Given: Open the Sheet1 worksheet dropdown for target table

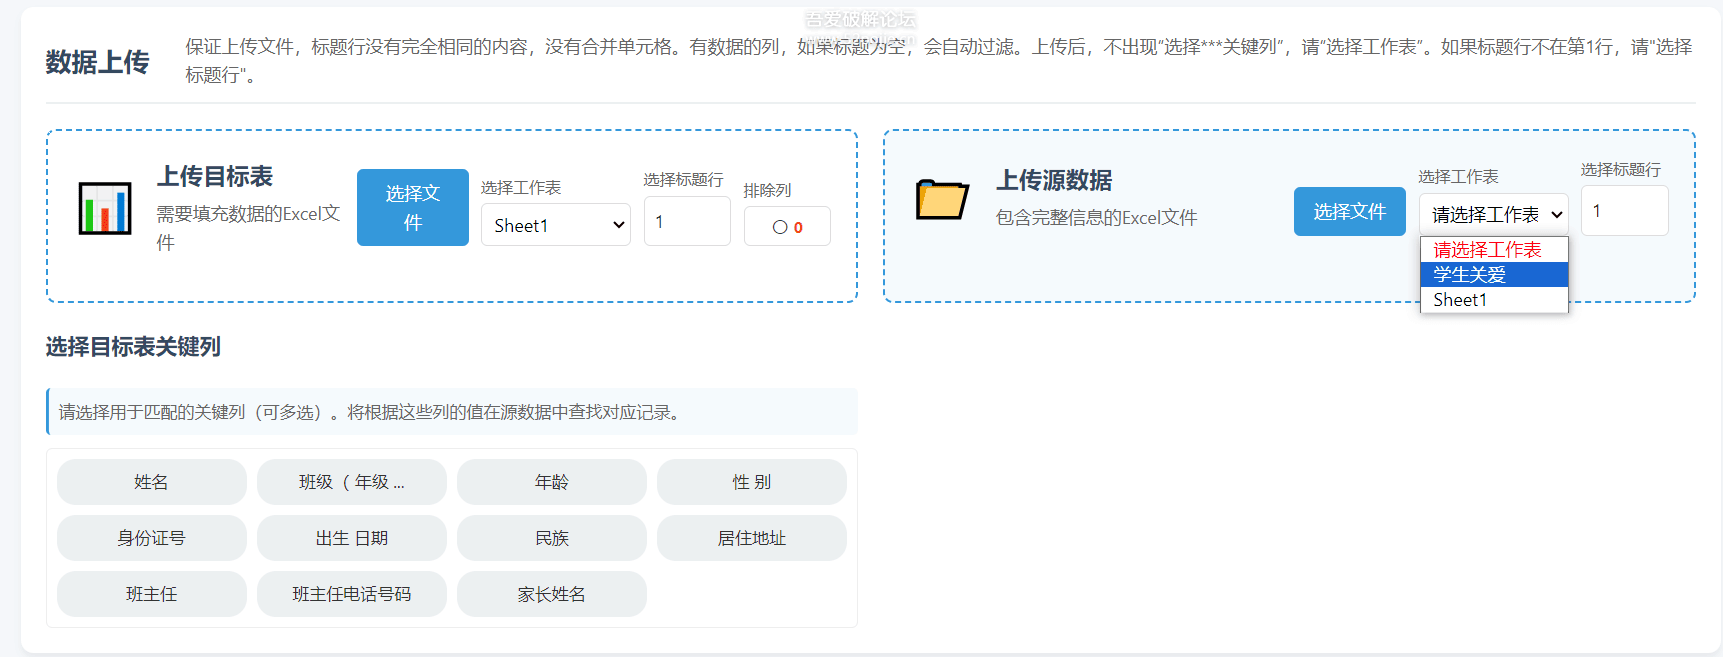Looking at the screenshot, I should [555, 225].
